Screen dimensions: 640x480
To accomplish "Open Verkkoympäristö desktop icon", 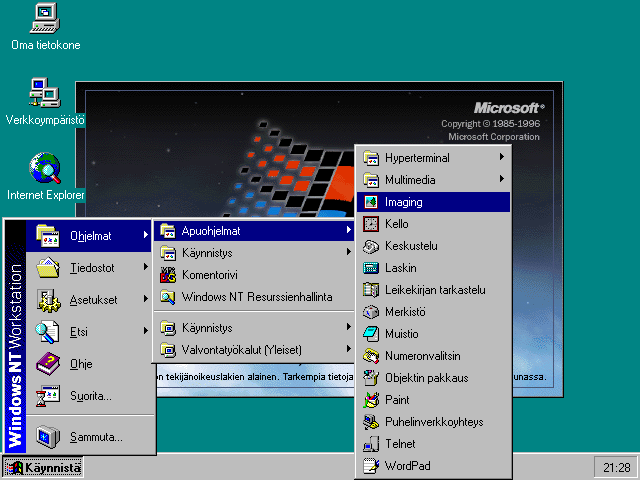I will click(x=45, y=94).
